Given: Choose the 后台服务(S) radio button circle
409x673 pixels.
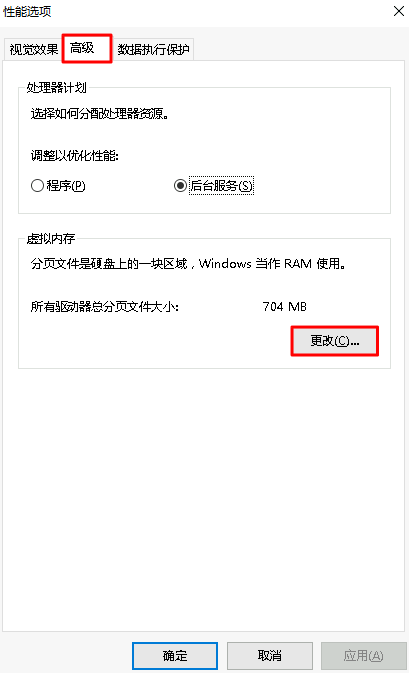Looking at the screenshot, I should 180,186.
